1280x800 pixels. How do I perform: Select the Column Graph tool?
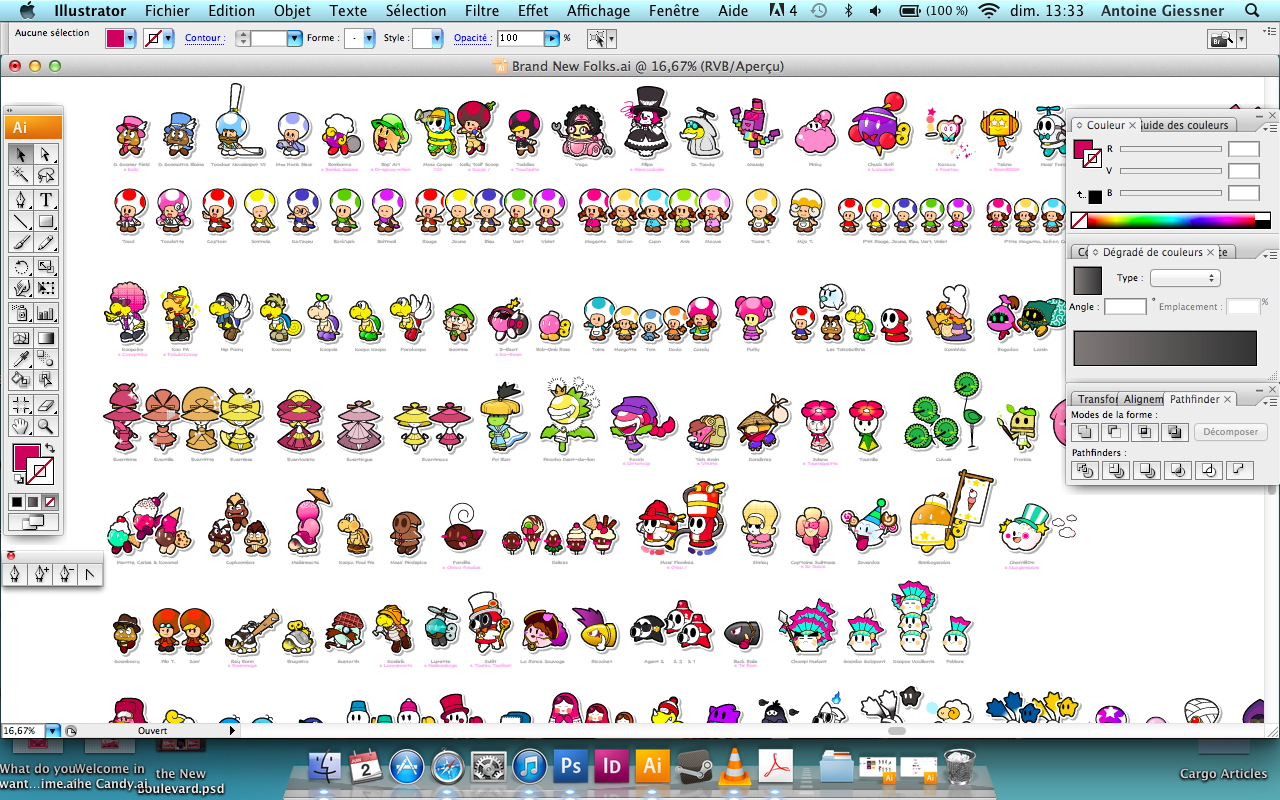point(46,313)
